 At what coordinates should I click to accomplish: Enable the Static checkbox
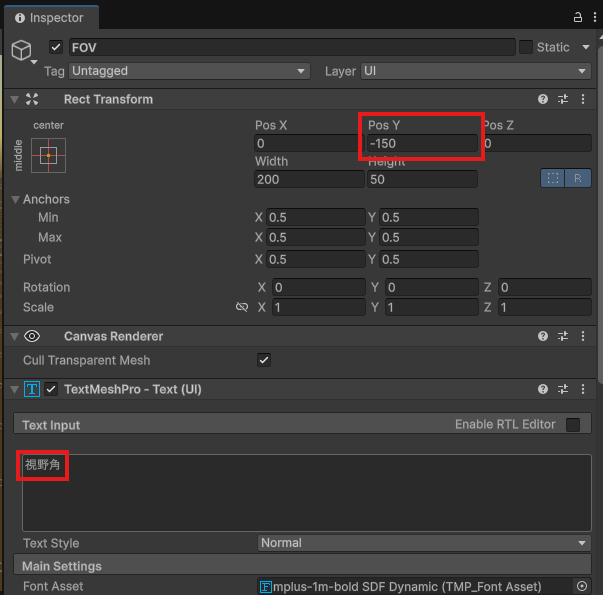tap(525, 47)
